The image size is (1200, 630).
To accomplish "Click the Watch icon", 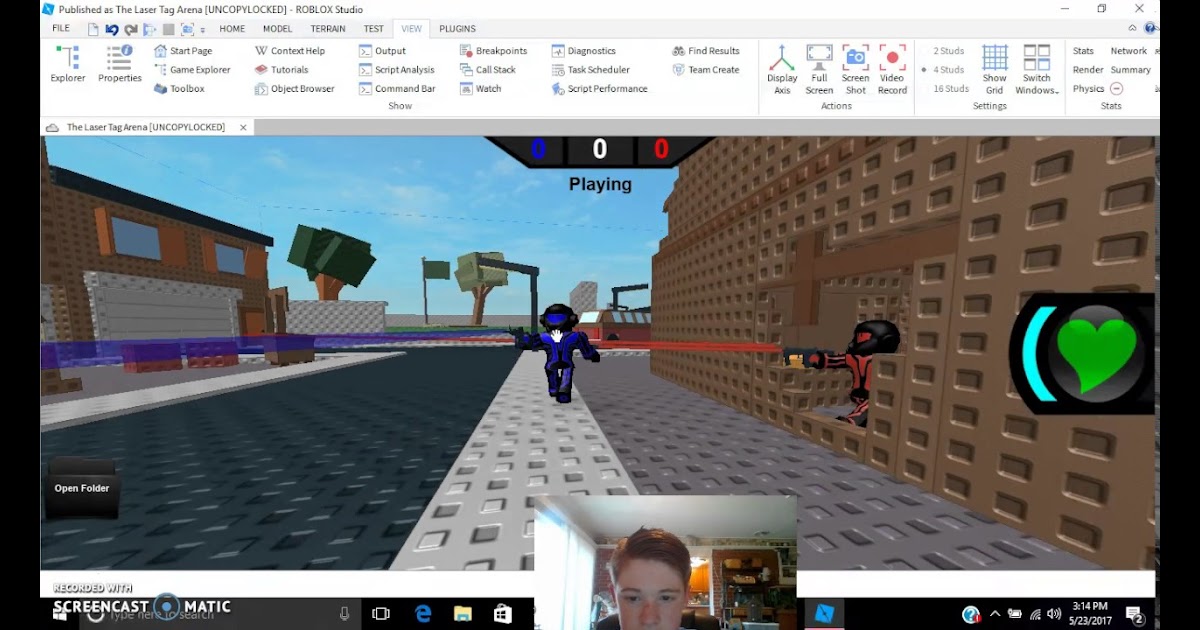I will tap(466, 89).
